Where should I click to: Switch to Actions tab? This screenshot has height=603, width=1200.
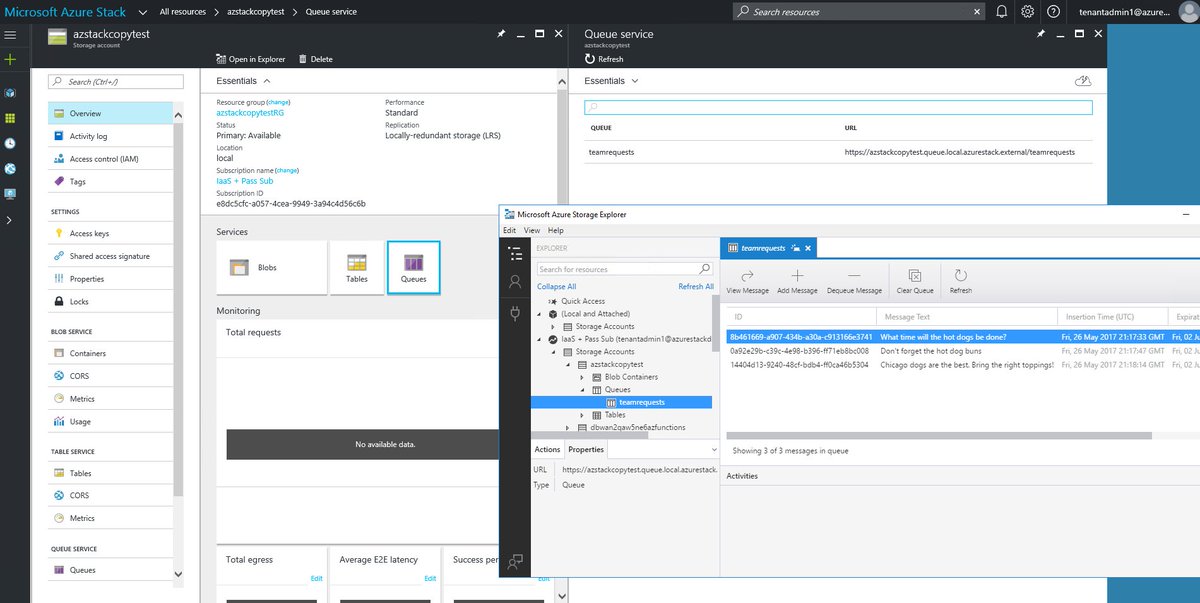point(547,450)
